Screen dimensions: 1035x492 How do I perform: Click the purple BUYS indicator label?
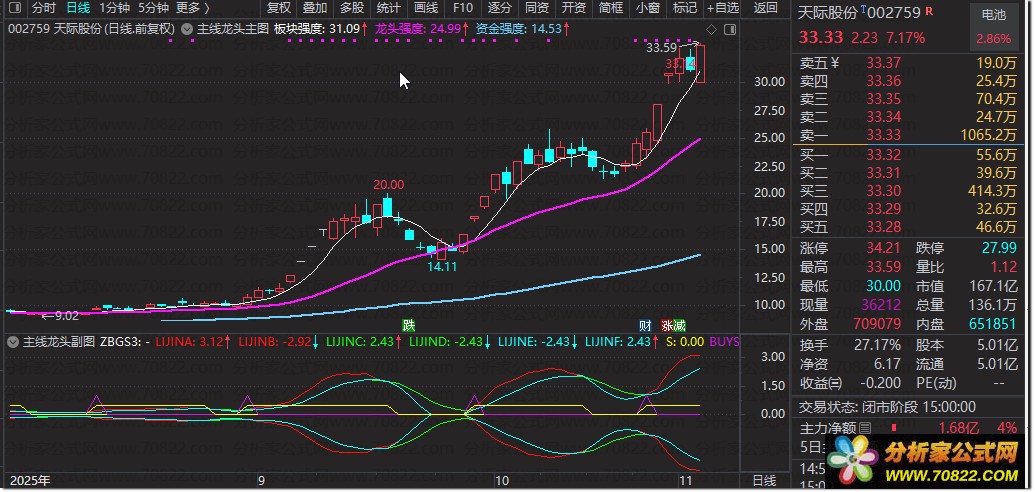click(725, 342)
